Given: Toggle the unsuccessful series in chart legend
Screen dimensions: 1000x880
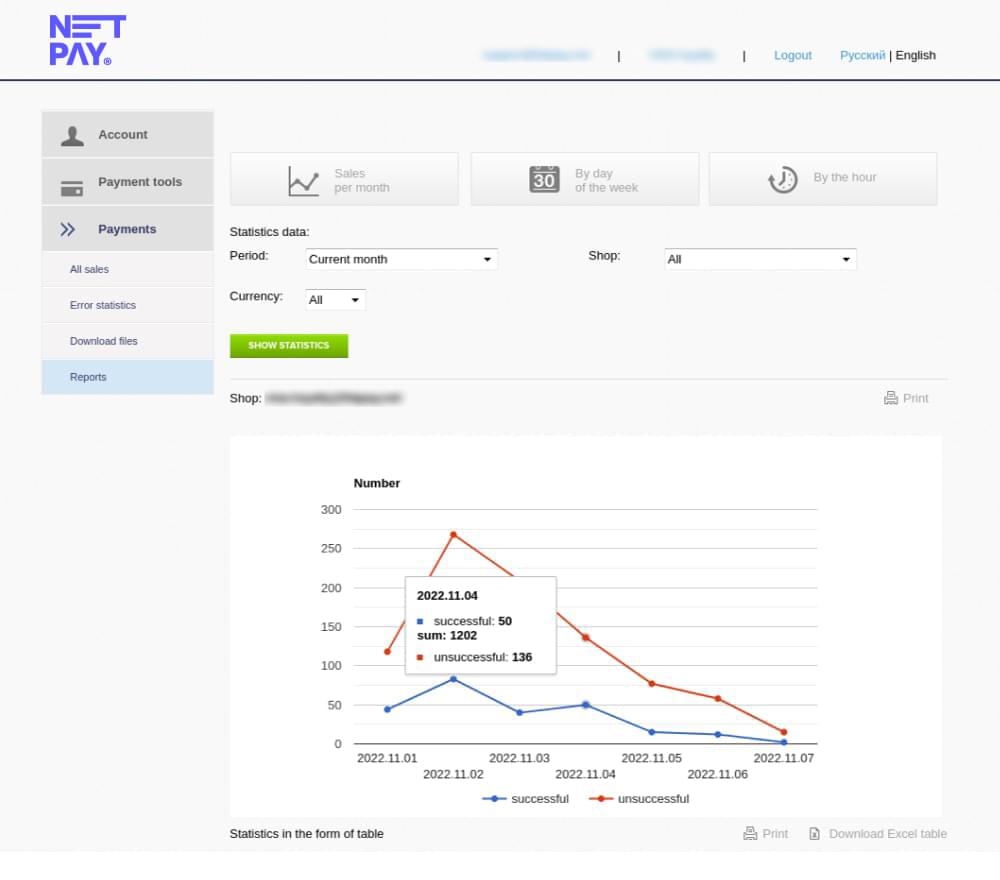Looking at the screenshot, I should (640, 799).
